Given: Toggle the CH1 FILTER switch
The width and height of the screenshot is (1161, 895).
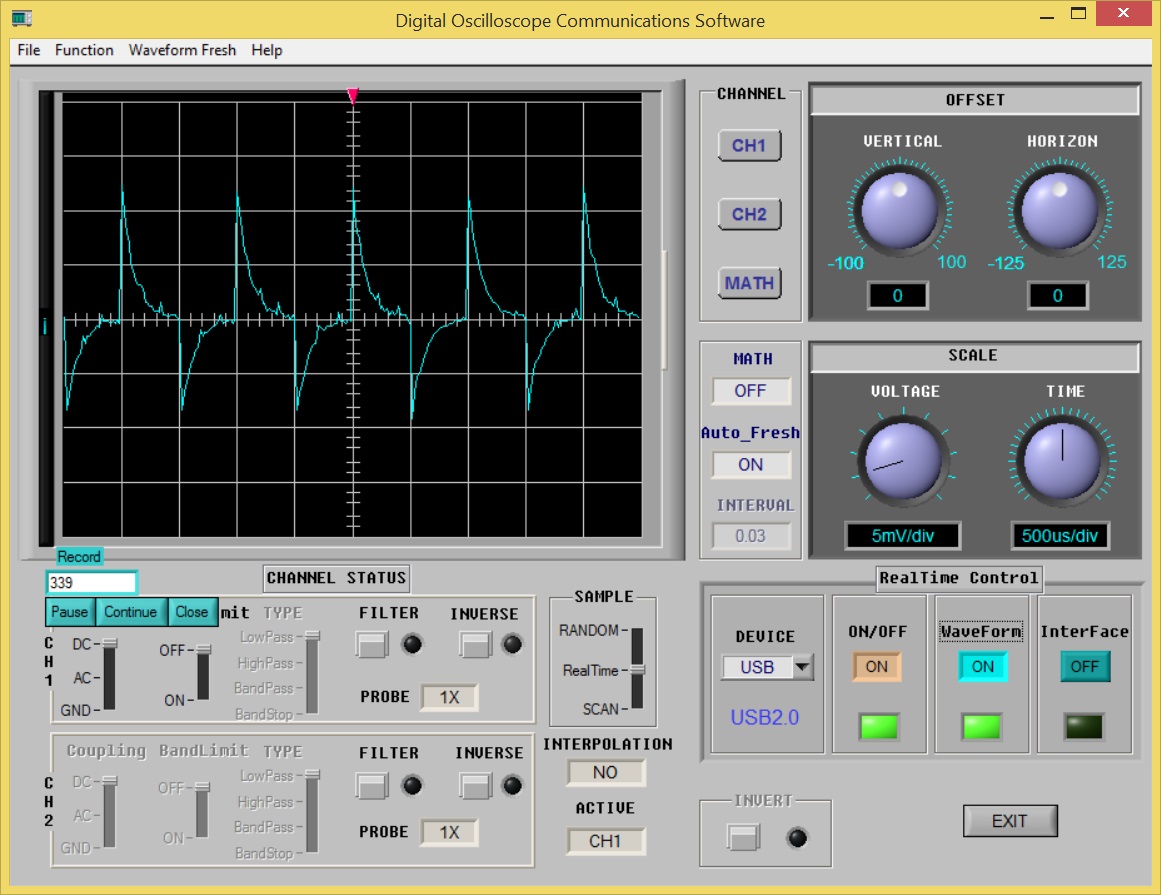Looking at the screenshot, I should (x=372, y=644).
